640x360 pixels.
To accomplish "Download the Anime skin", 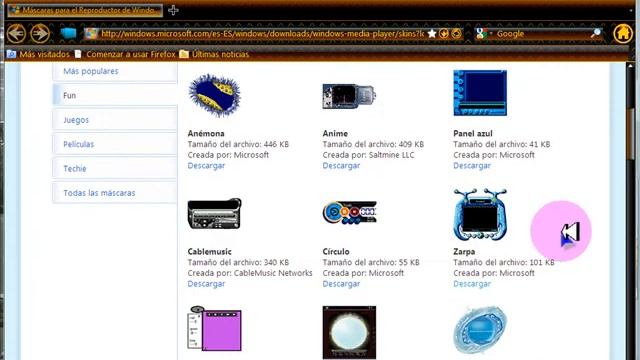I will coord(341,166).
